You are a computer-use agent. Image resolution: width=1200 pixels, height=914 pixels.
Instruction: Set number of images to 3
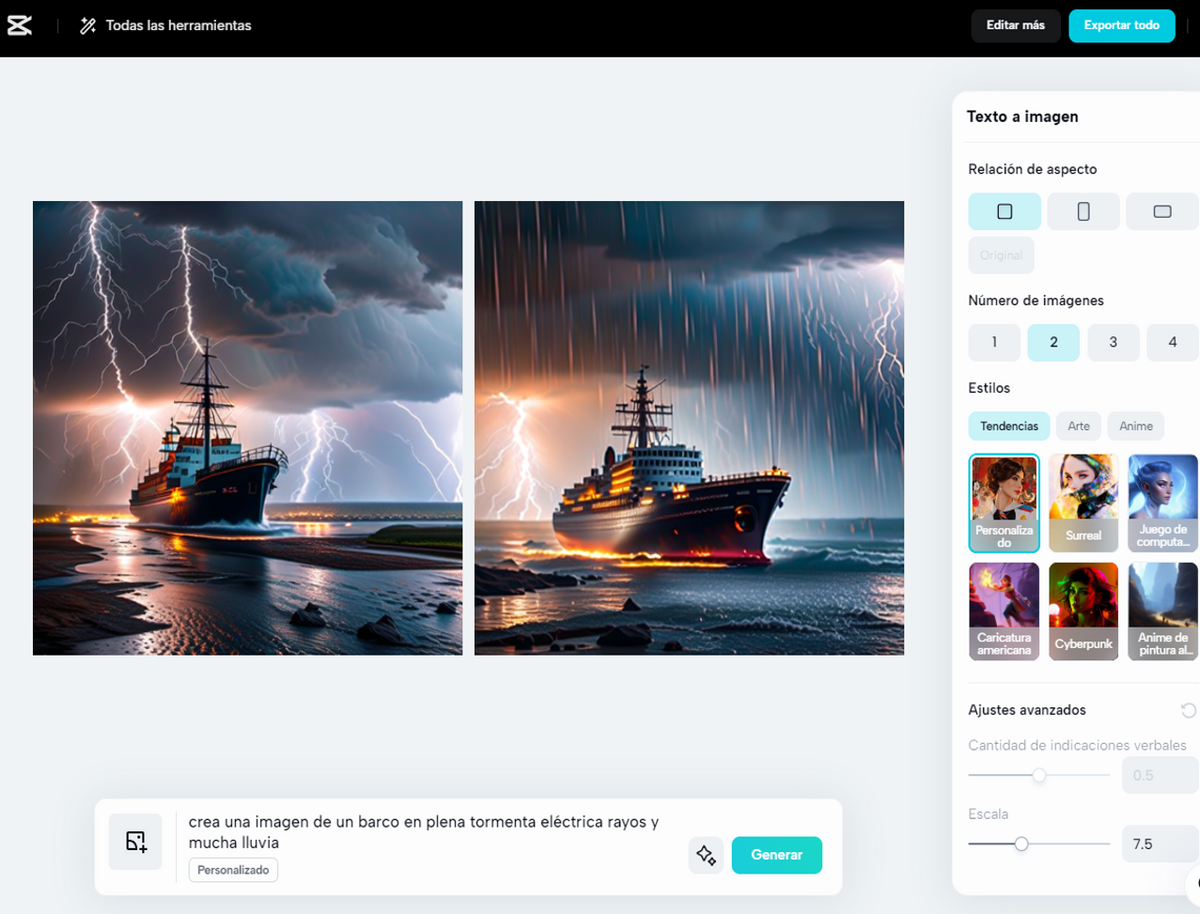pos(1113,342)
